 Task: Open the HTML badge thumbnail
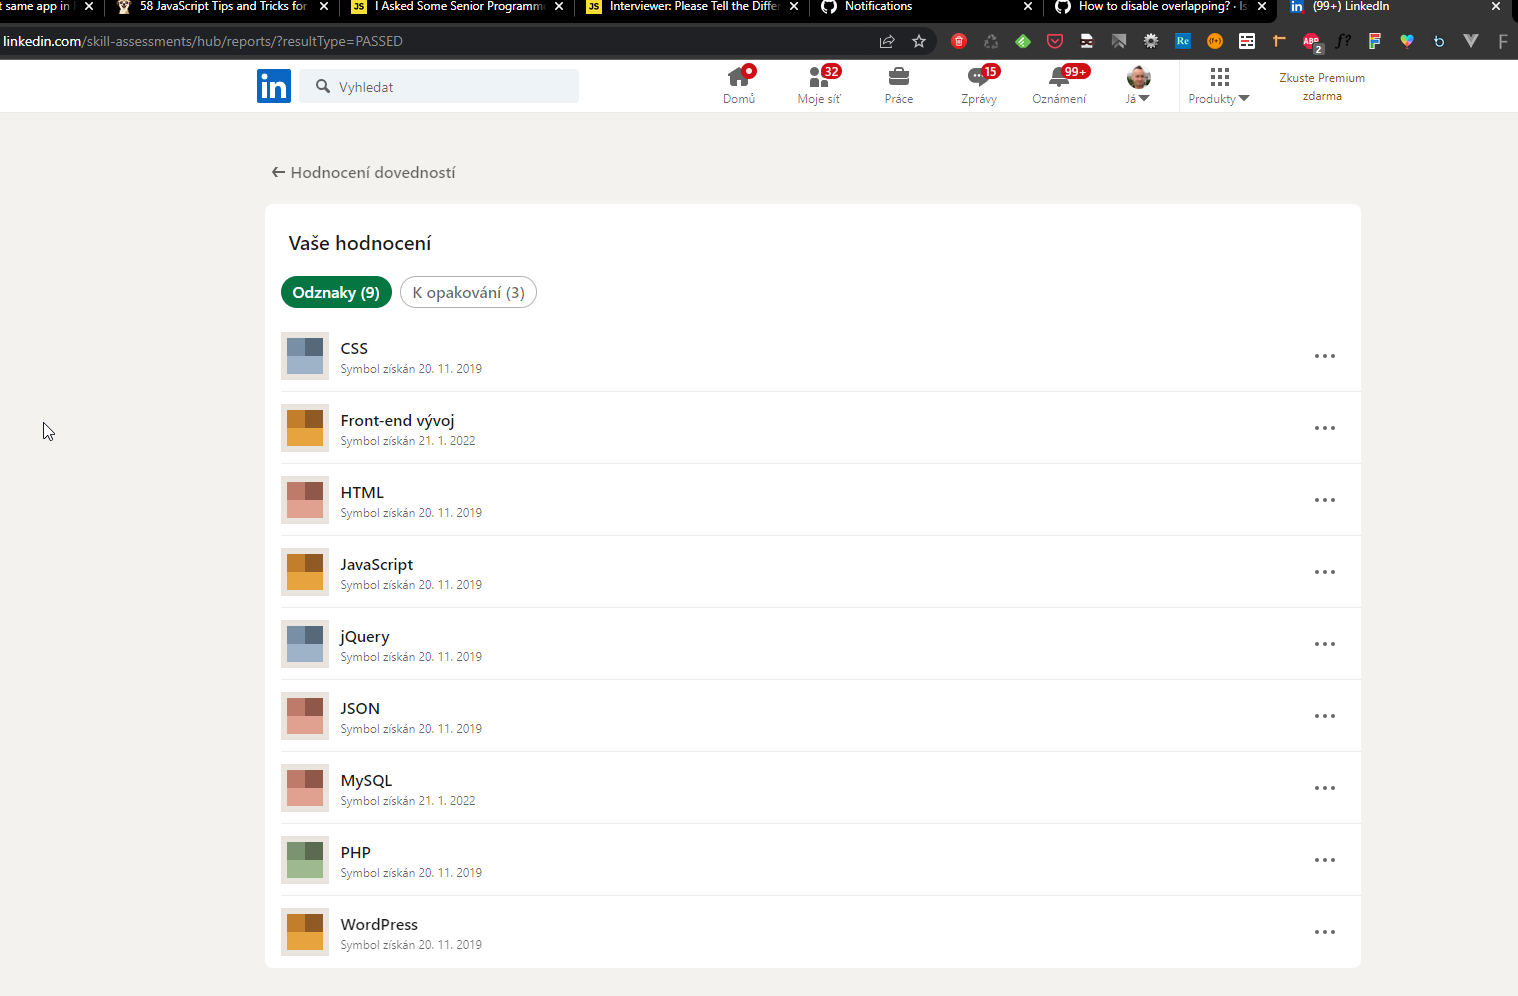[x=305, y=500]
